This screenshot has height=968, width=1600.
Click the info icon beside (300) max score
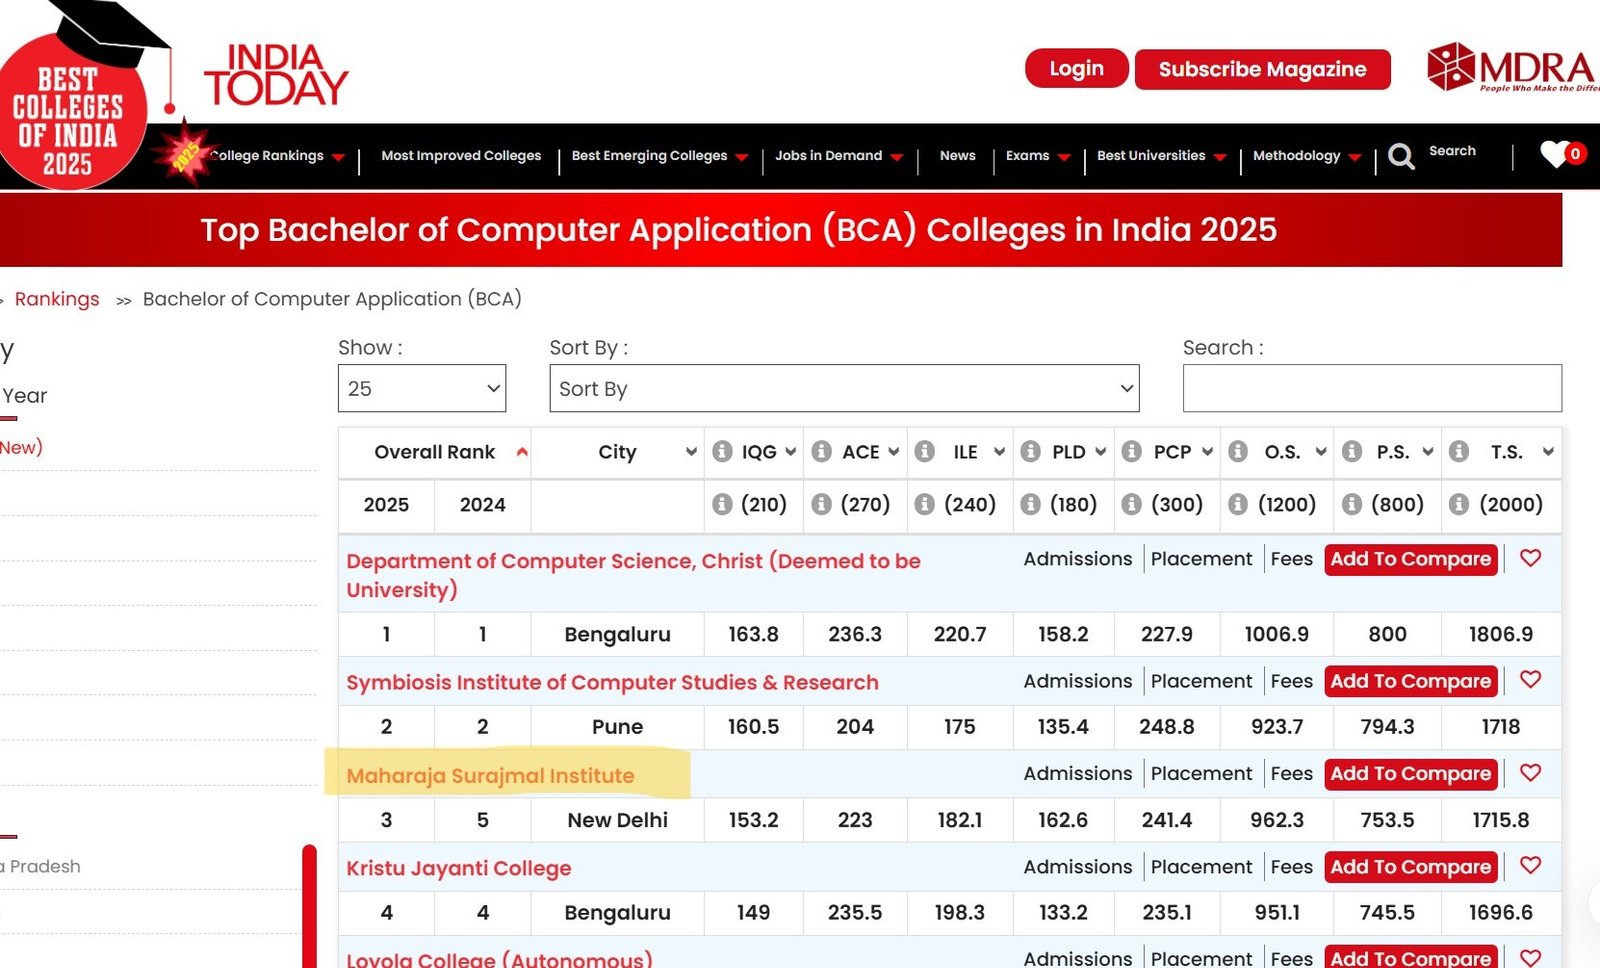point(1132,504)
